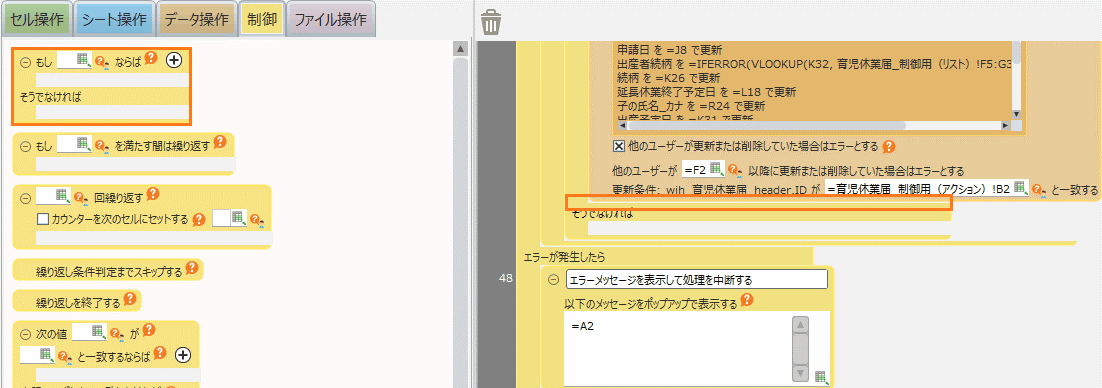The height and width of the screenshot is (388, 1102).
Task: Click the formula lookup icon after the =F2 field
Action: pyautogui.click(x=734, y=170)
